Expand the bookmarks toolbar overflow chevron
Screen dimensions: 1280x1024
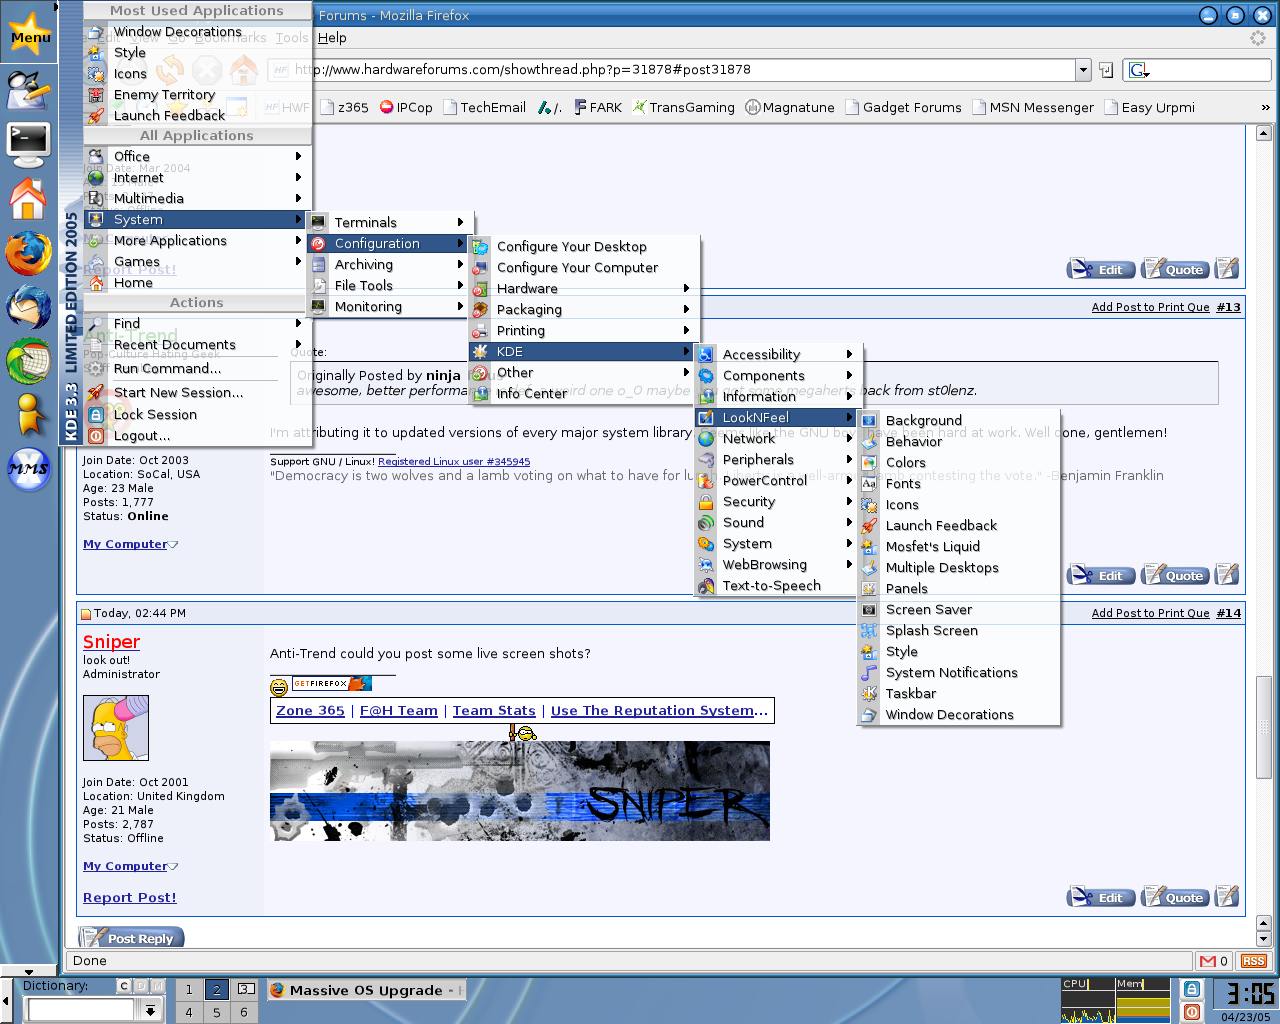(1265, 107)
